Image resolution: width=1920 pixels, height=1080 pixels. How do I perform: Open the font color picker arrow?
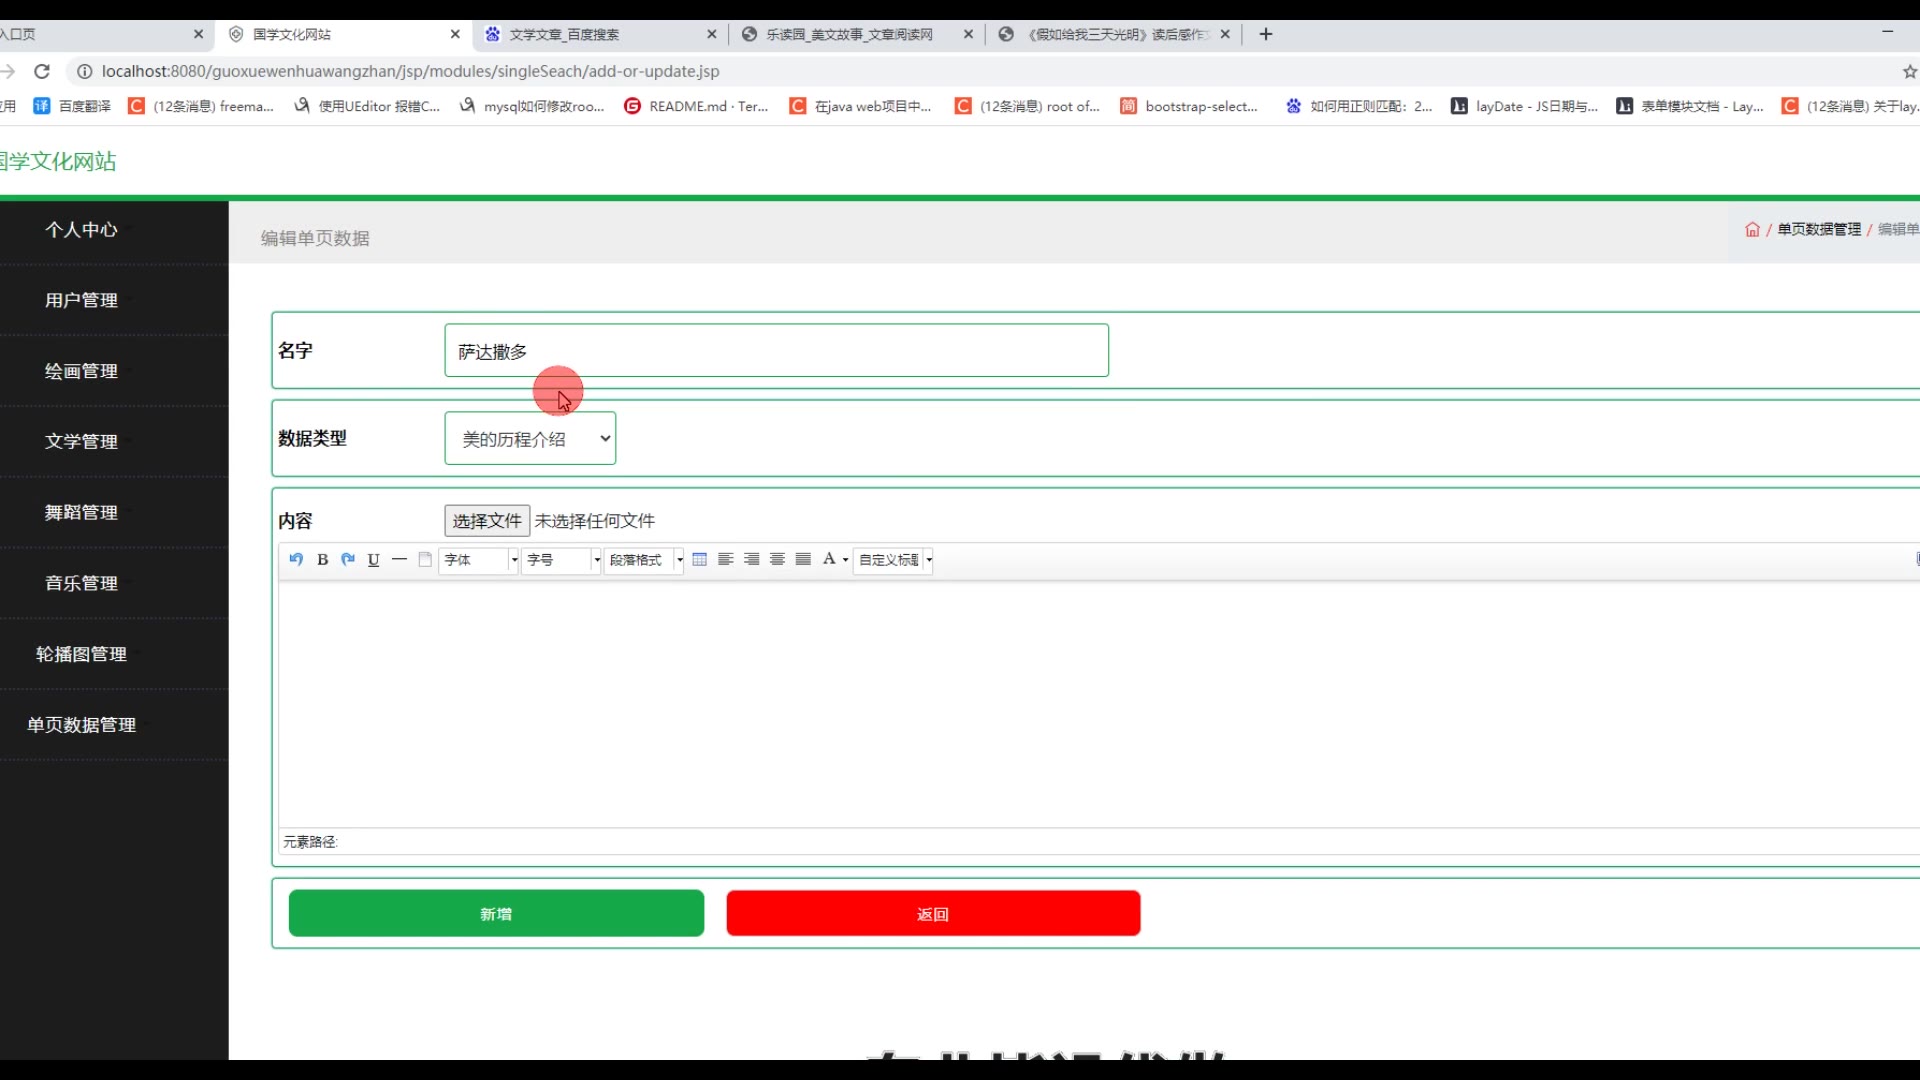846,560
